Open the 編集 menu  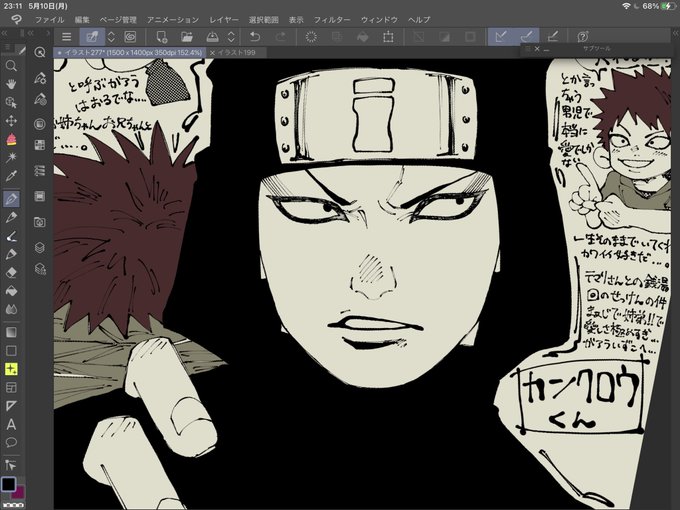[82, 20]
